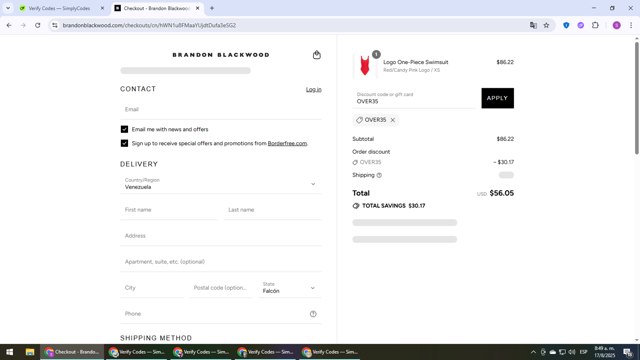
Task: Reload the checkout page
Action: pos(38,25)
